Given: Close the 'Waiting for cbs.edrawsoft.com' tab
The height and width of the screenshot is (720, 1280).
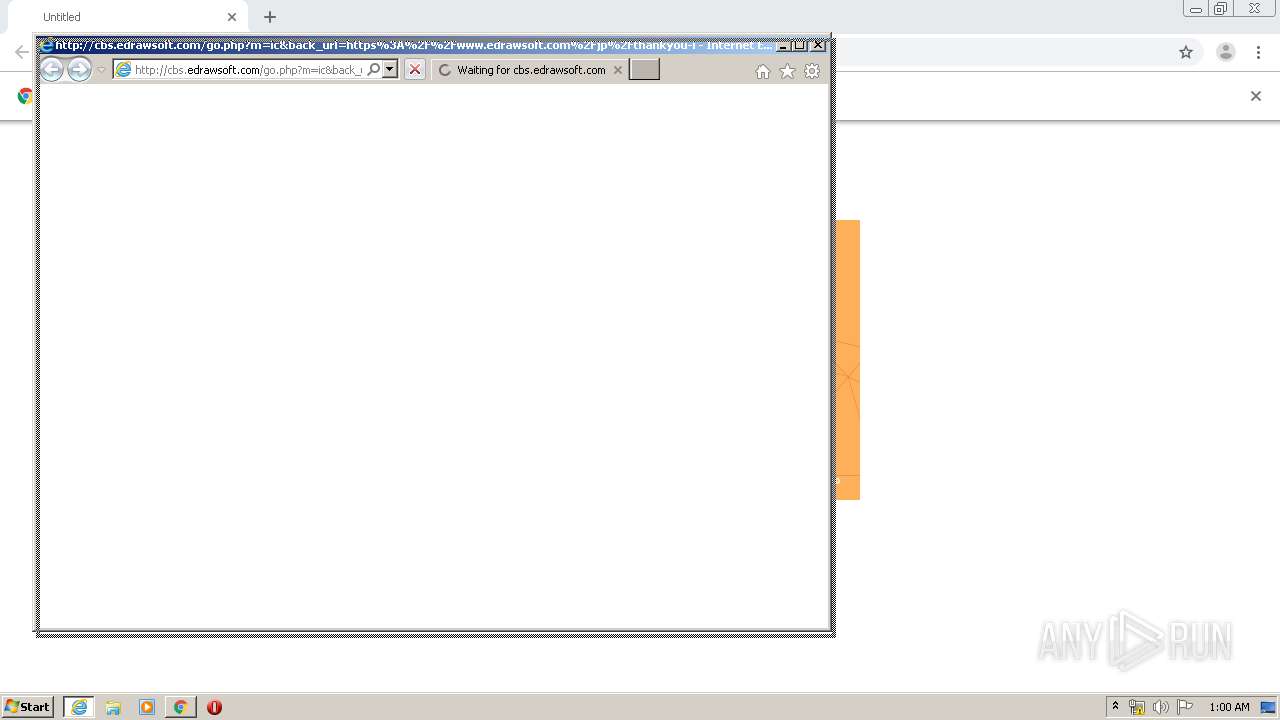Looking at the screenshot, I should pos(618,70).
